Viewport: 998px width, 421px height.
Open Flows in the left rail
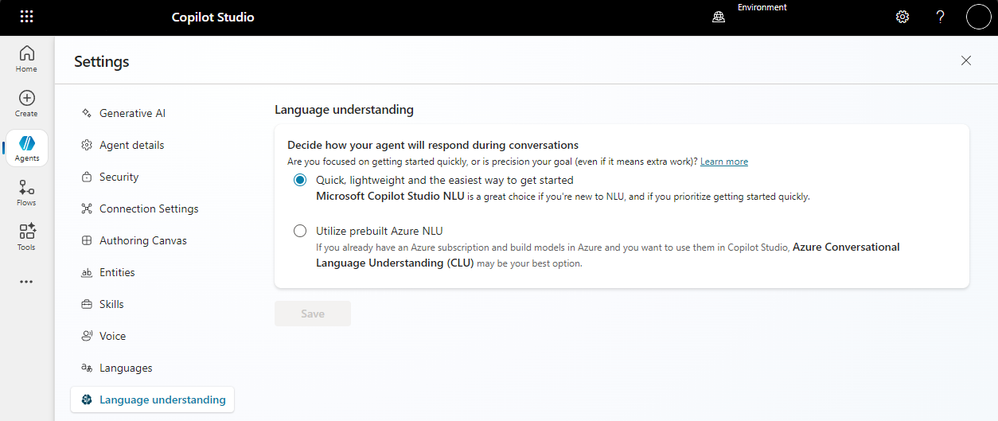click(27, 192)
